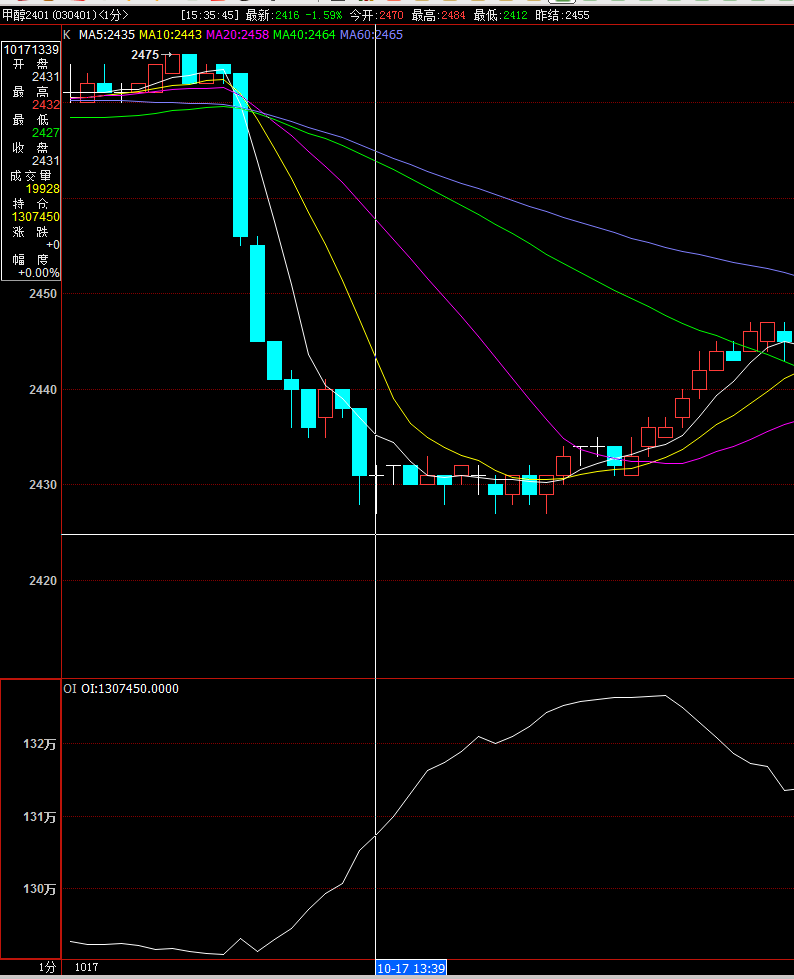This screenshot has width=794, height=979.
Task: Click the header 最低:2412 value
Action: click(x=500, y=15)
